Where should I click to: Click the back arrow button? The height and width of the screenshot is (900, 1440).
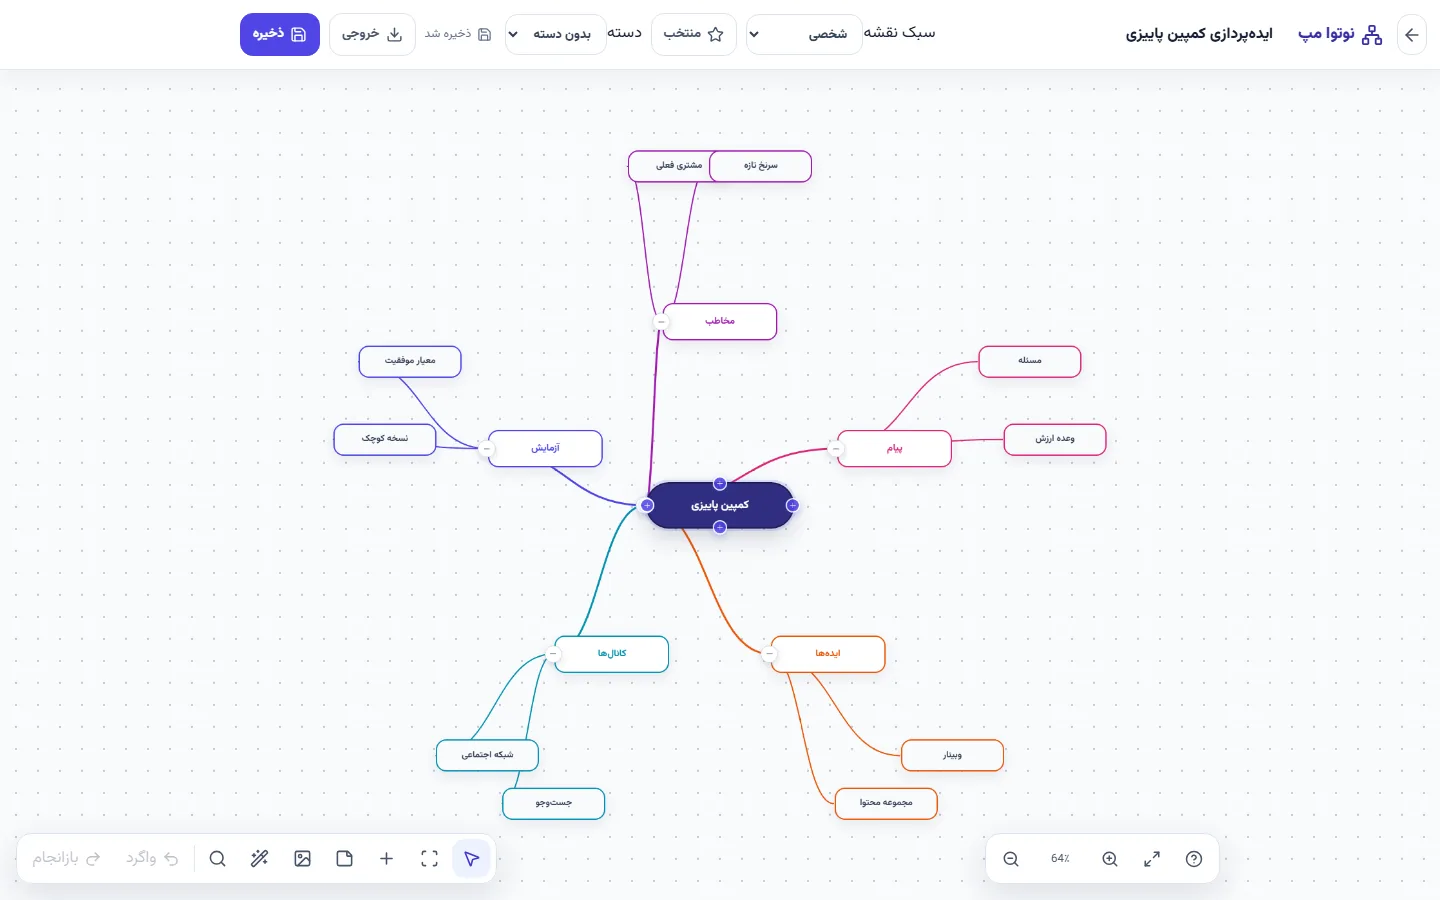(1411, 34)
